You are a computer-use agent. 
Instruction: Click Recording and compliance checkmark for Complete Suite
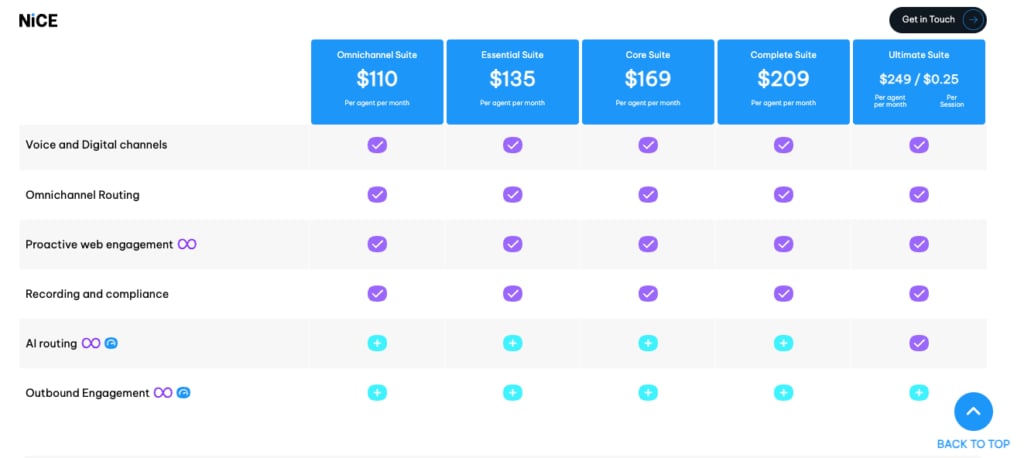point(784,293)
